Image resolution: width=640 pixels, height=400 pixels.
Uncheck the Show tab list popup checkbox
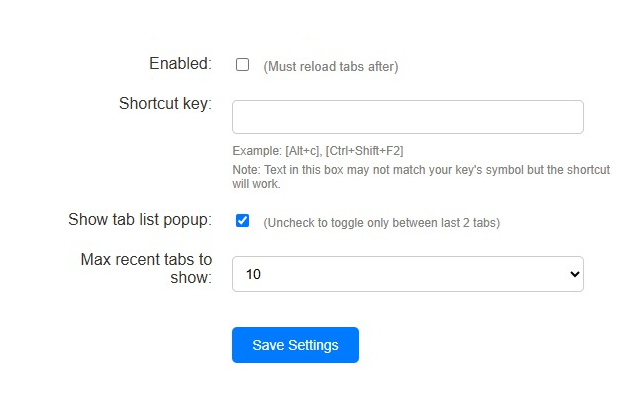(242, 221)
